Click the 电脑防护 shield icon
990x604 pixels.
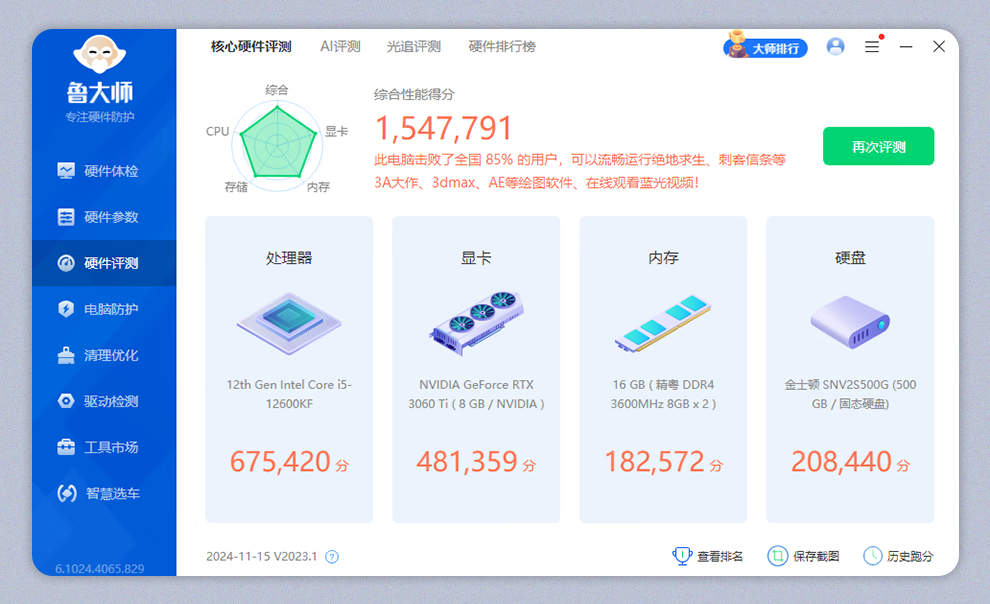pyautogui.click(x=66, y=309)
